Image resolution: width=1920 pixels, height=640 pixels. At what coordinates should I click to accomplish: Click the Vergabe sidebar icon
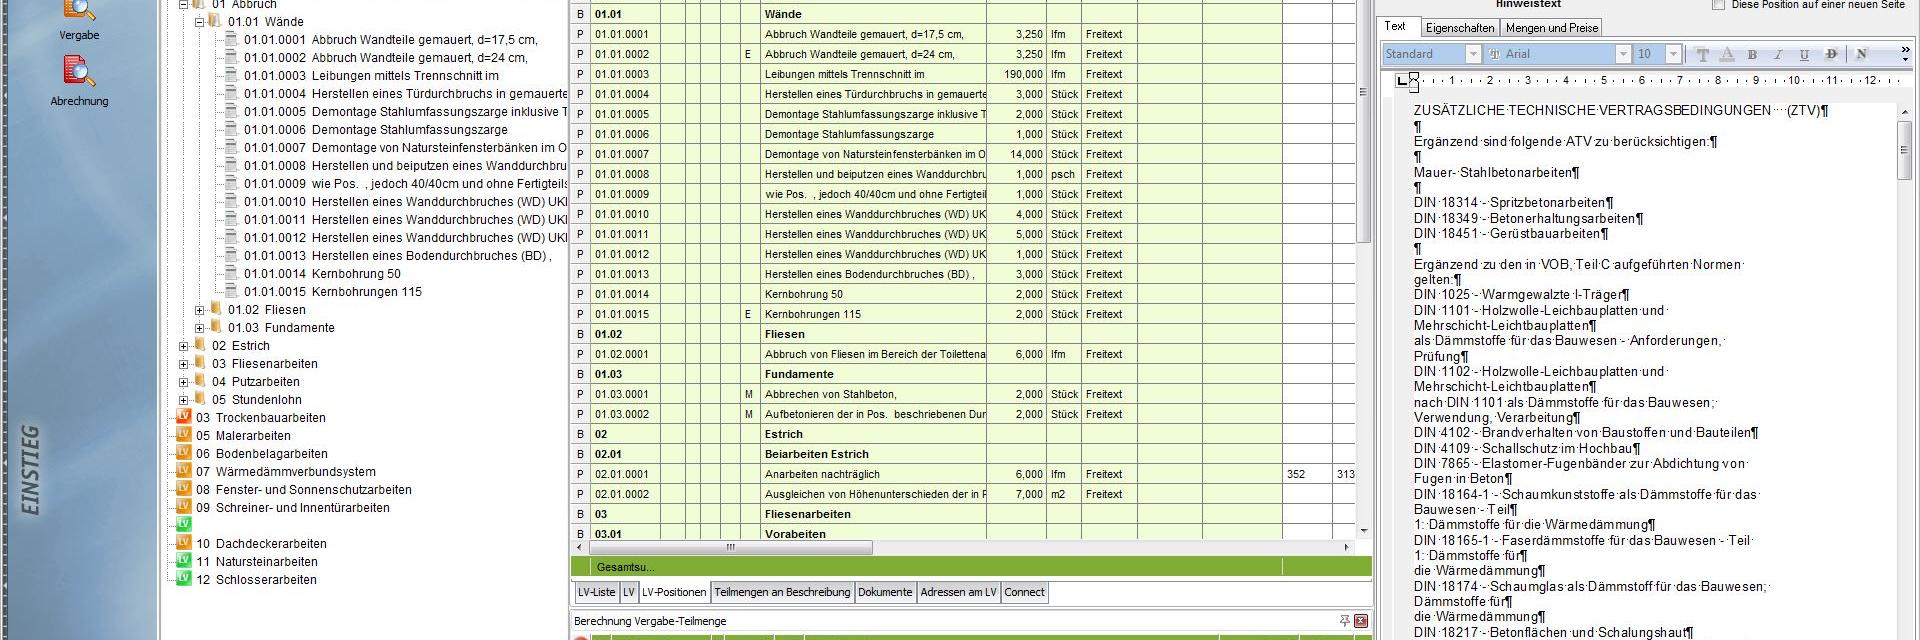79,12
